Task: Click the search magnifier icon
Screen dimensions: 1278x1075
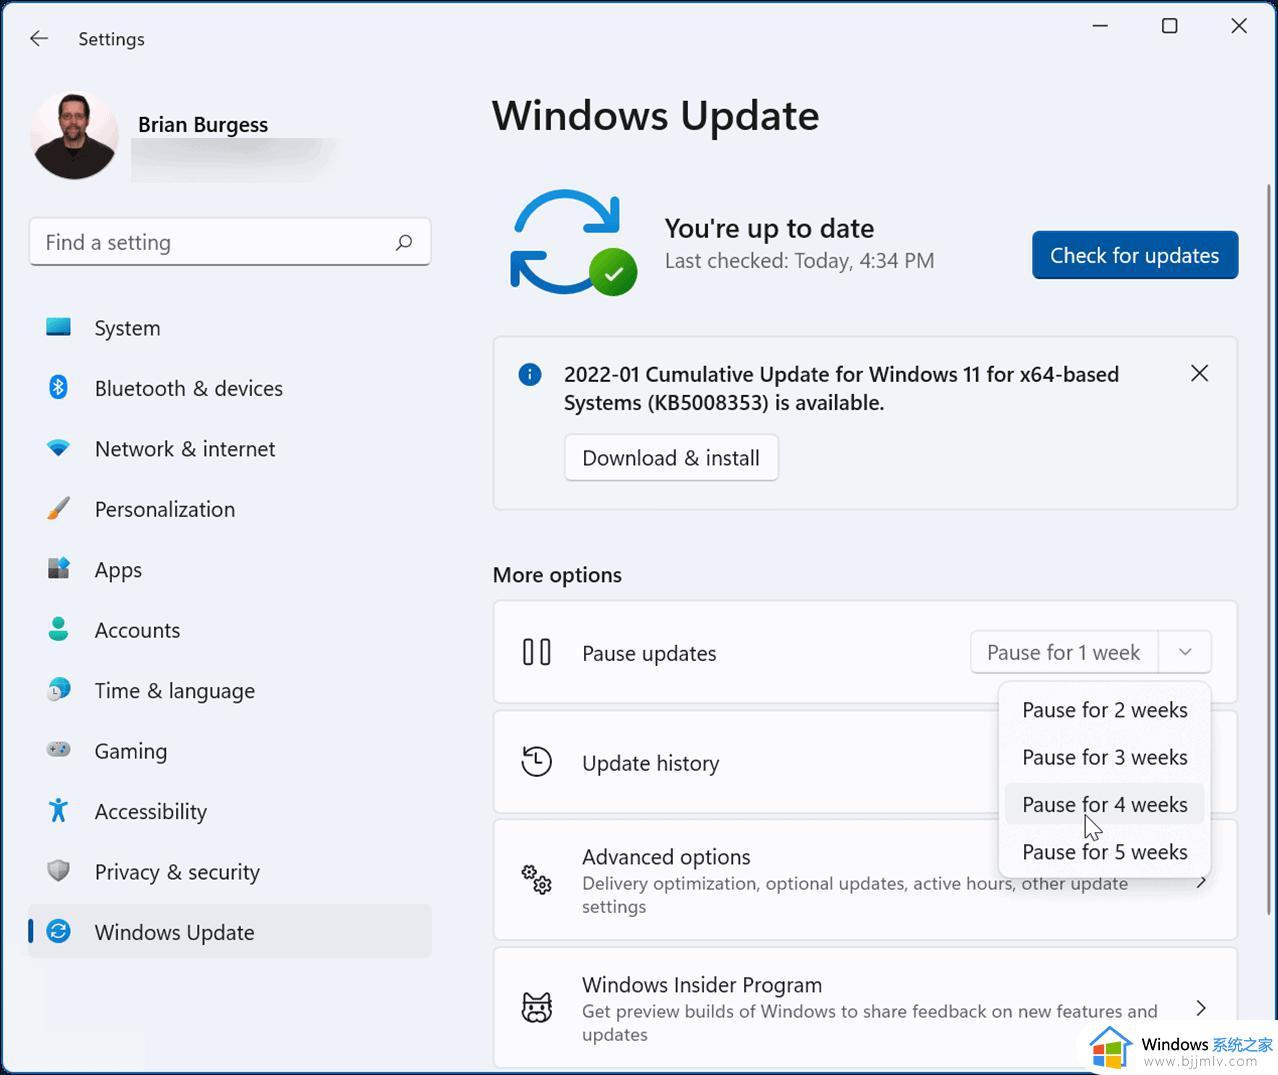Action: pos(404,242)
